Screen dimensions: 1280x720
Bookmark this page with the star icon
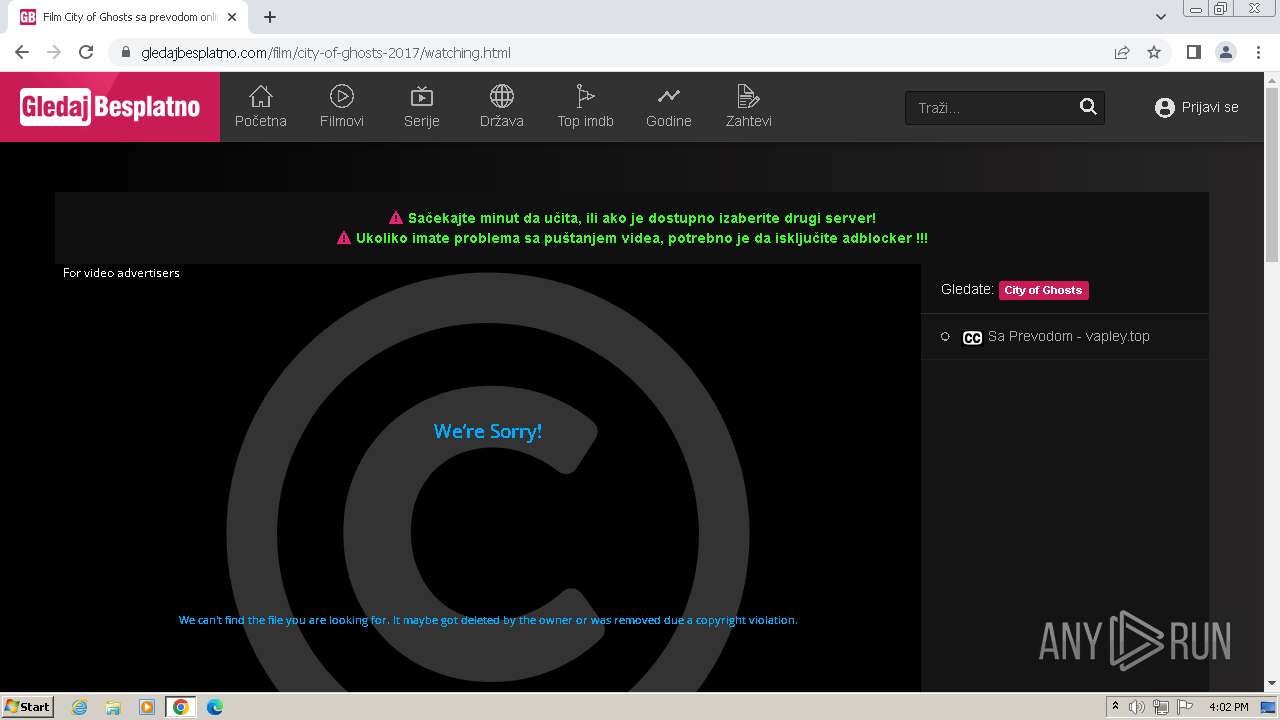1154,53
